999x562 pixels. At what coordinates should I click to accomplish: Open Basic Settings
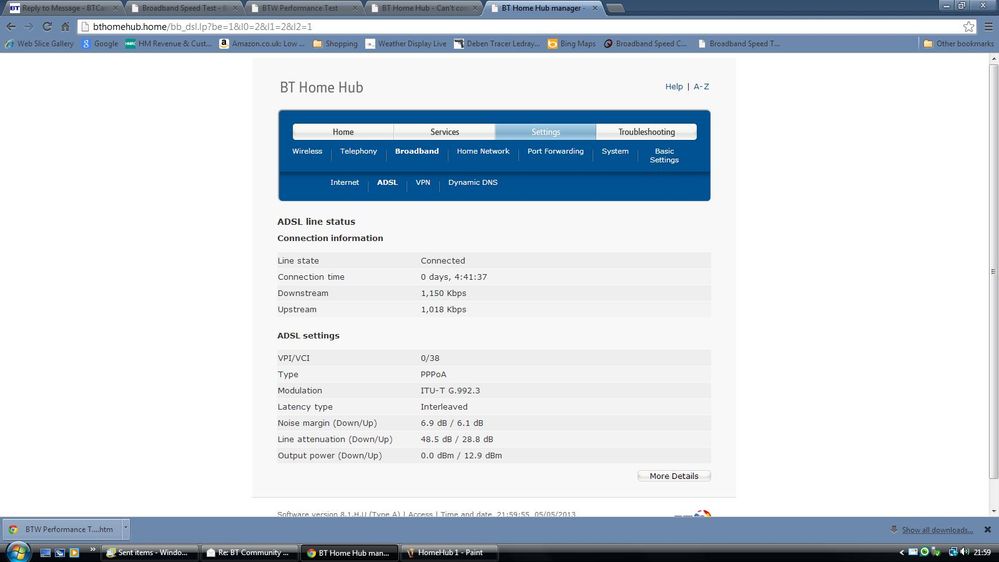click(664, 155)
